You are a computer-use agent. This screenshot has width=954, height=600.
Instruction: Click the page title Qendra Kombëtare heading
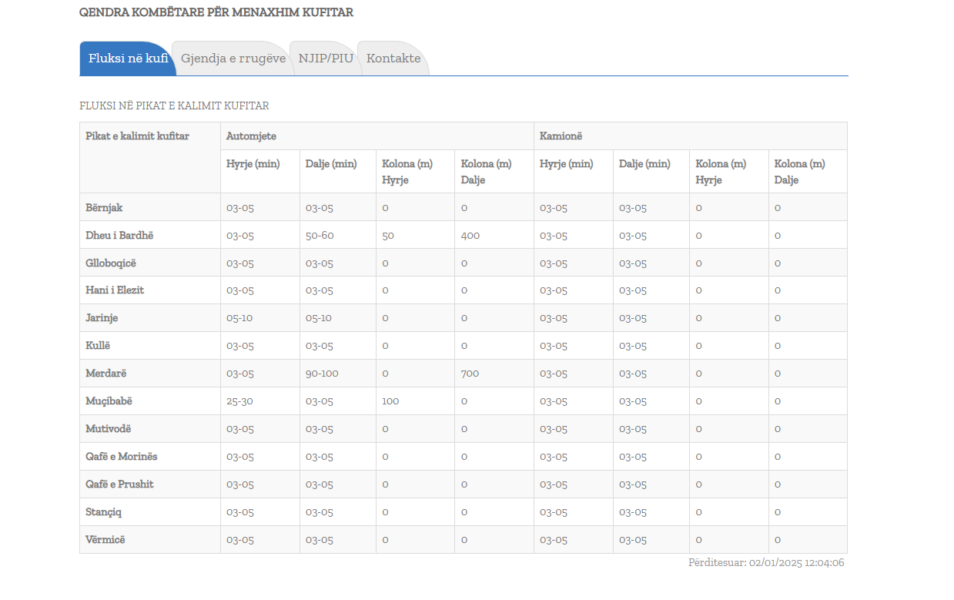(x=216, y=13)
